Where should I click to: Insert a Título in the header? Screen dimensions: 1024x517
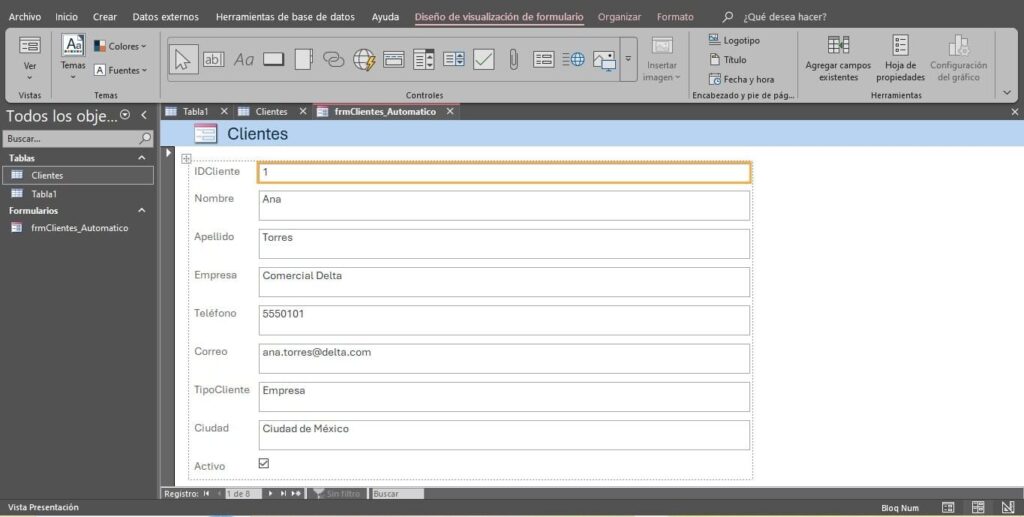[728, 59]
